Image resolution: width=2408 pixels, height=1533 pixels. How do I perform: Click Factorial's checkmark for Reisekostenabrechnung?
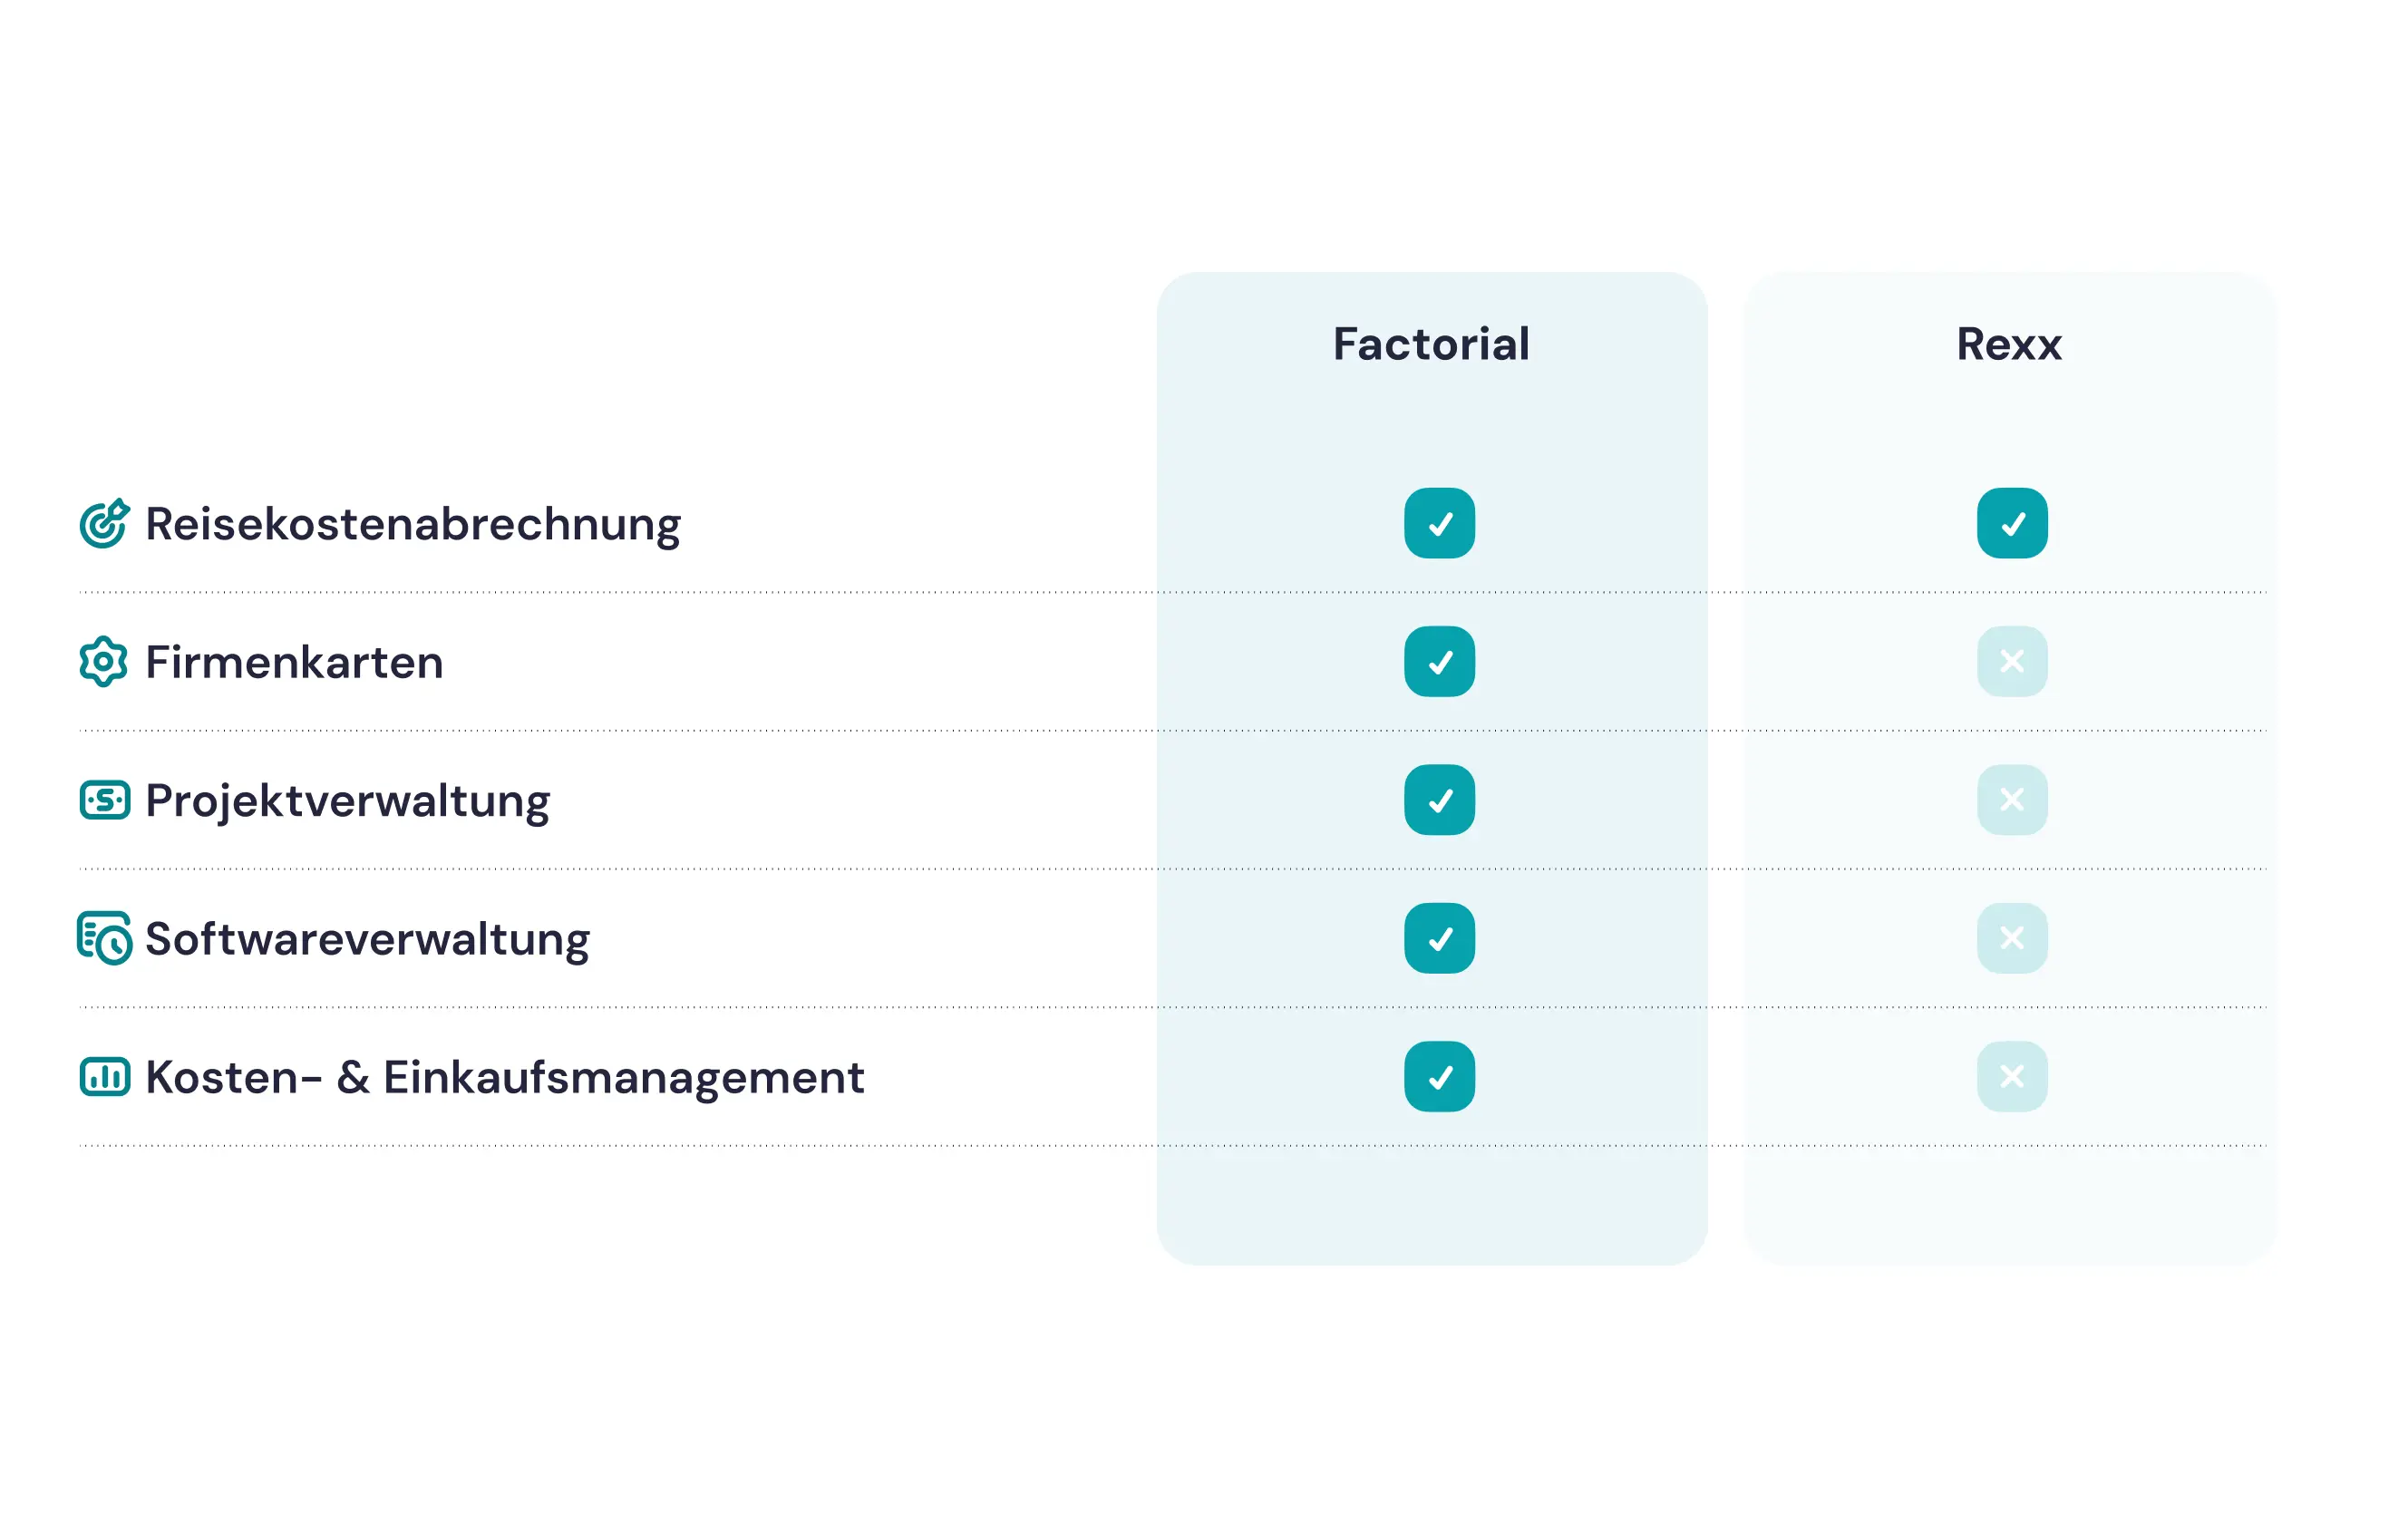click(1439, 523)
